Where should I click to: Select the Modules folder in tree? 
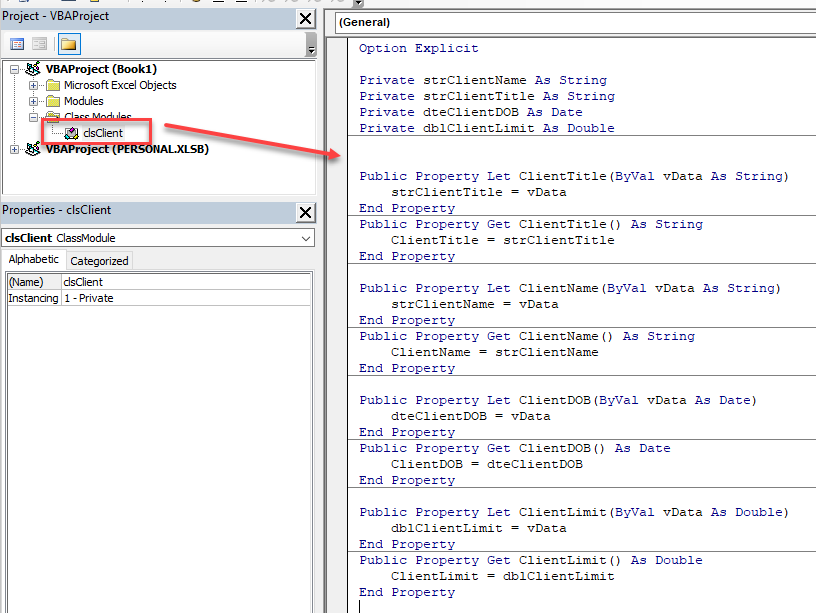pyautogui.click(x=84, y=101)
